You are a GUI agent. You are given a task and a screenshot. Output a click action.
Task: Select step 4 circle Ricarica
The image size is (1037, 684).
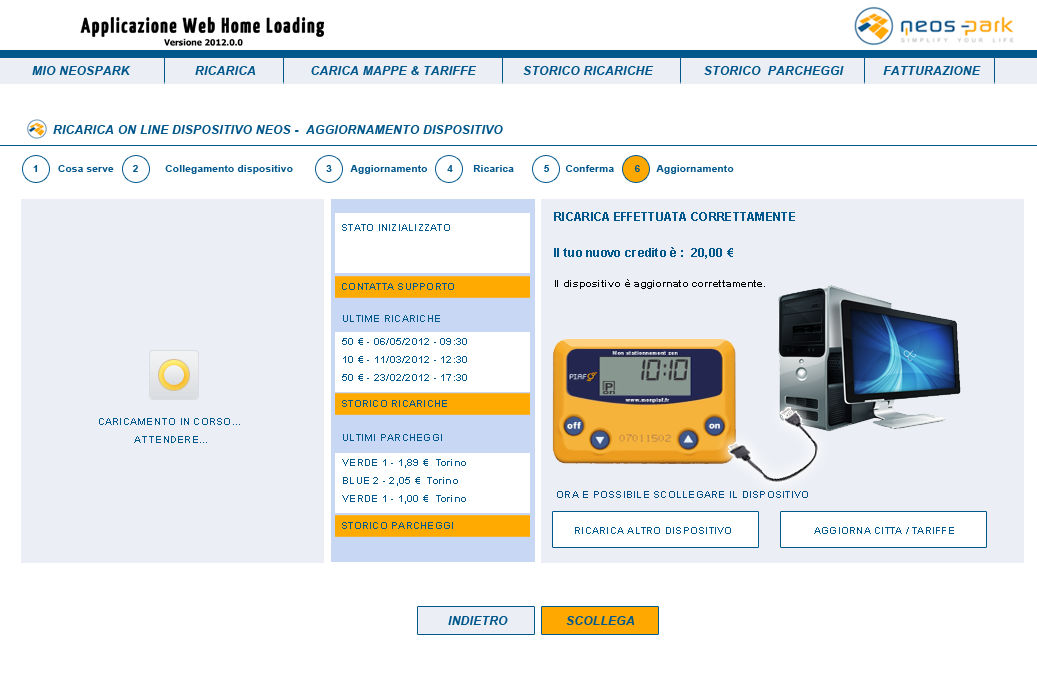(449, 169)
